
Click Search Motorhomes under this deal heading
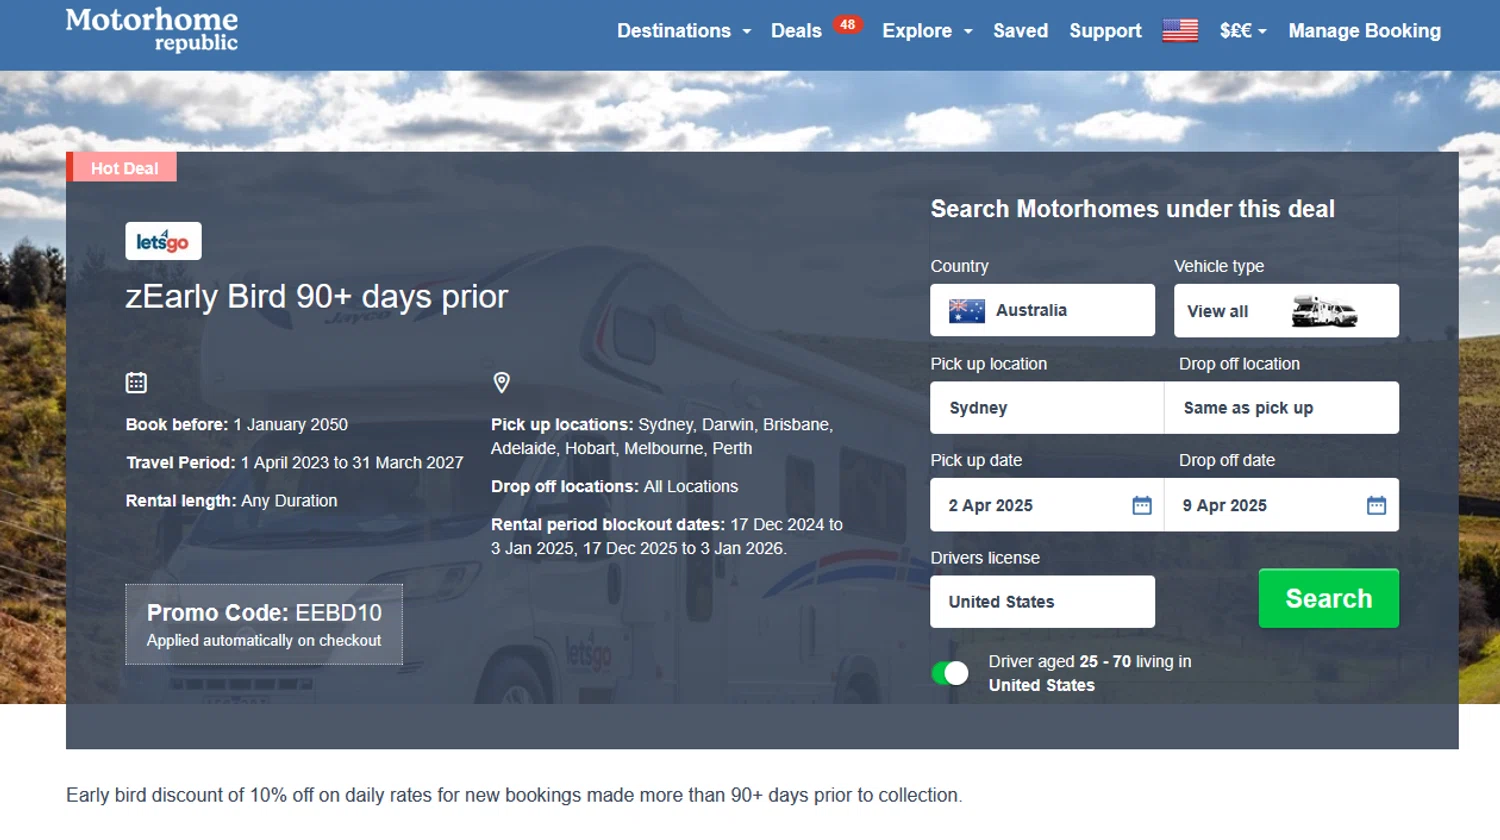tap(1133, 209)
